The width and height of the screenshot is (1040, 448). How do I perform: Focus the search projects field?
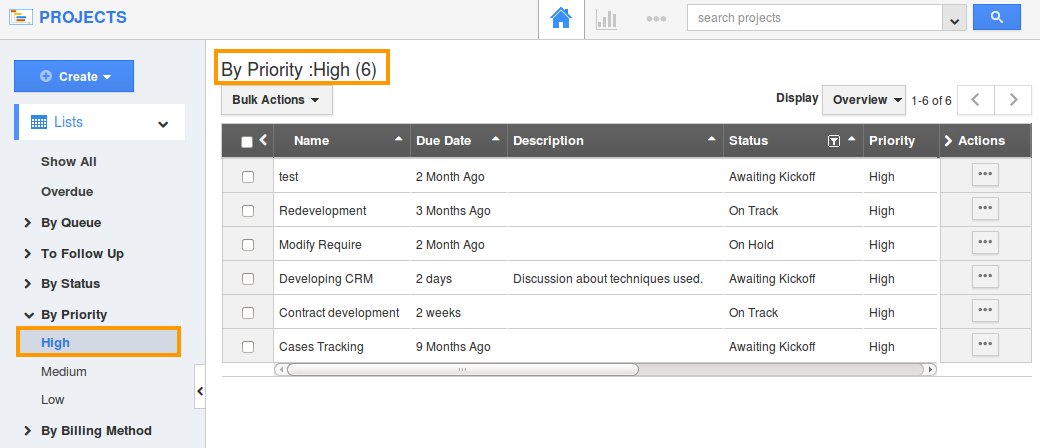[814, 18]
